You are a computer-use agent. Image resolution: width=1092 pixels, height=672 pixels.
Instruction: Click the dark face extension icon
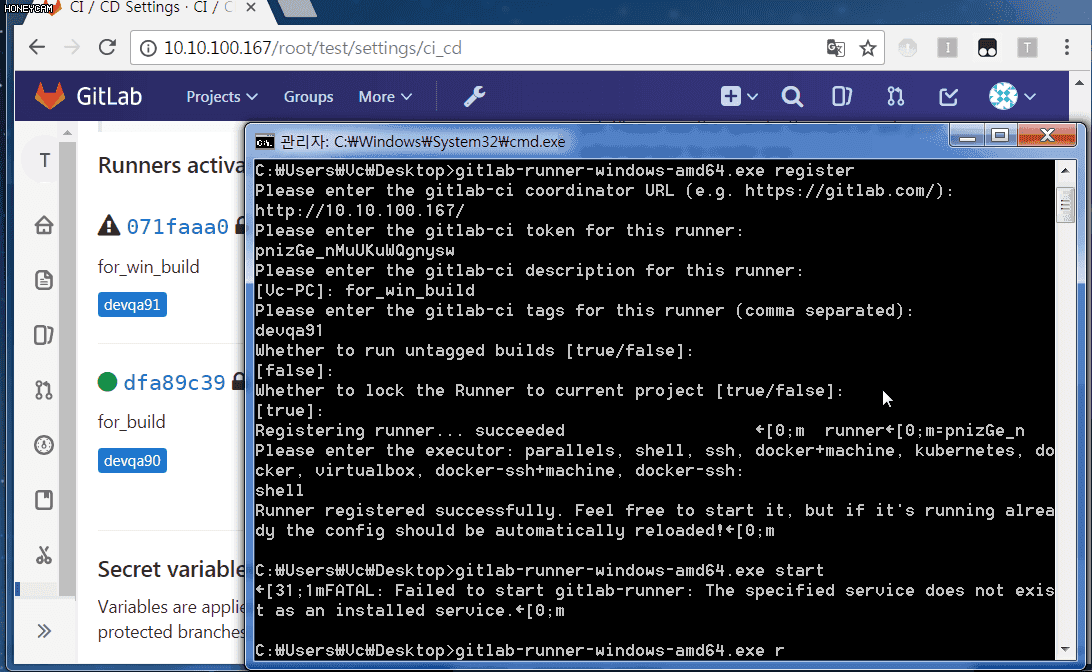point(988,47)
